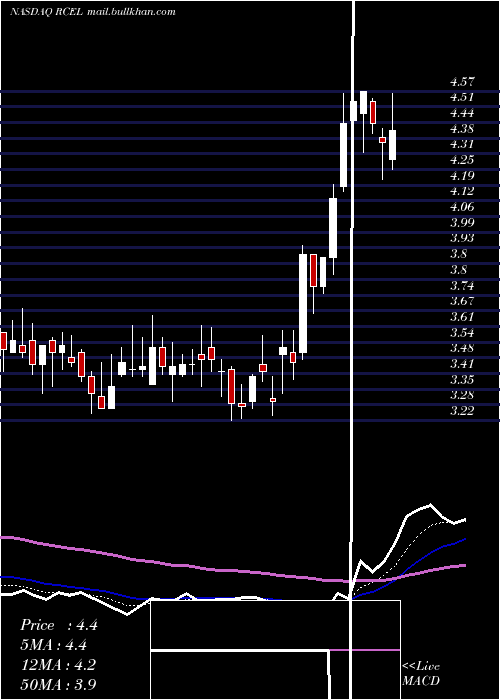500x700 pixels.
Task: Click the 3.41 price axis label
Action: tap(462, 363)
